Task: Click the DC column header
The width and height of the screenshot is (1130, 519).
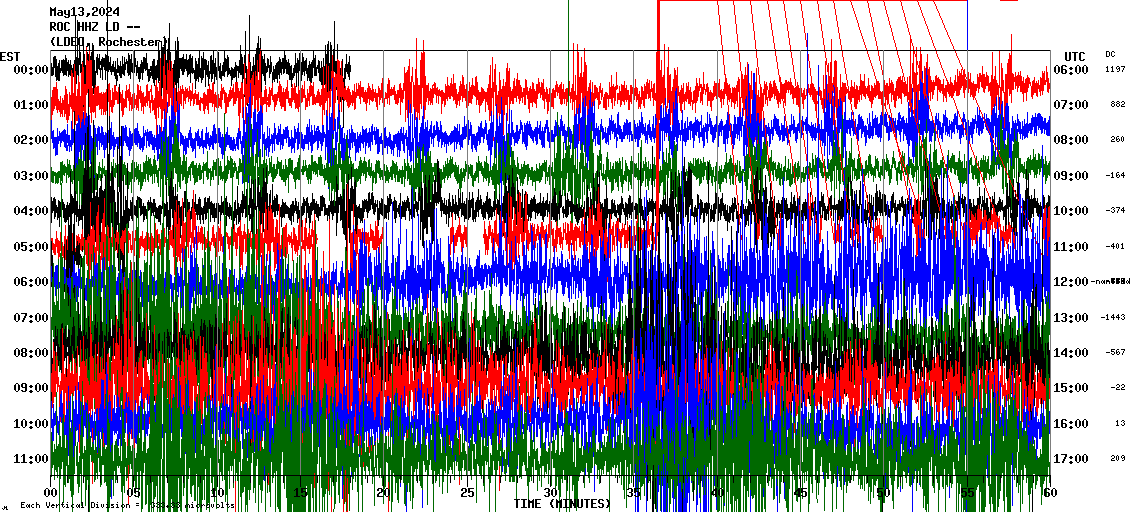Action: pyautogui.click(x=1110, y=54)
